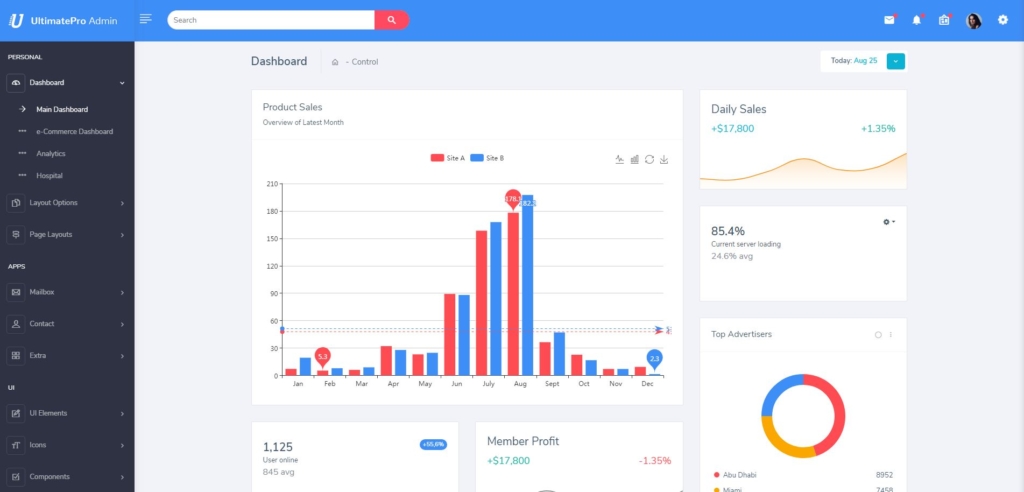The height and width of the screenshot is (492, 1024).
Task: Open the user profile avatar
Action: 973,20
